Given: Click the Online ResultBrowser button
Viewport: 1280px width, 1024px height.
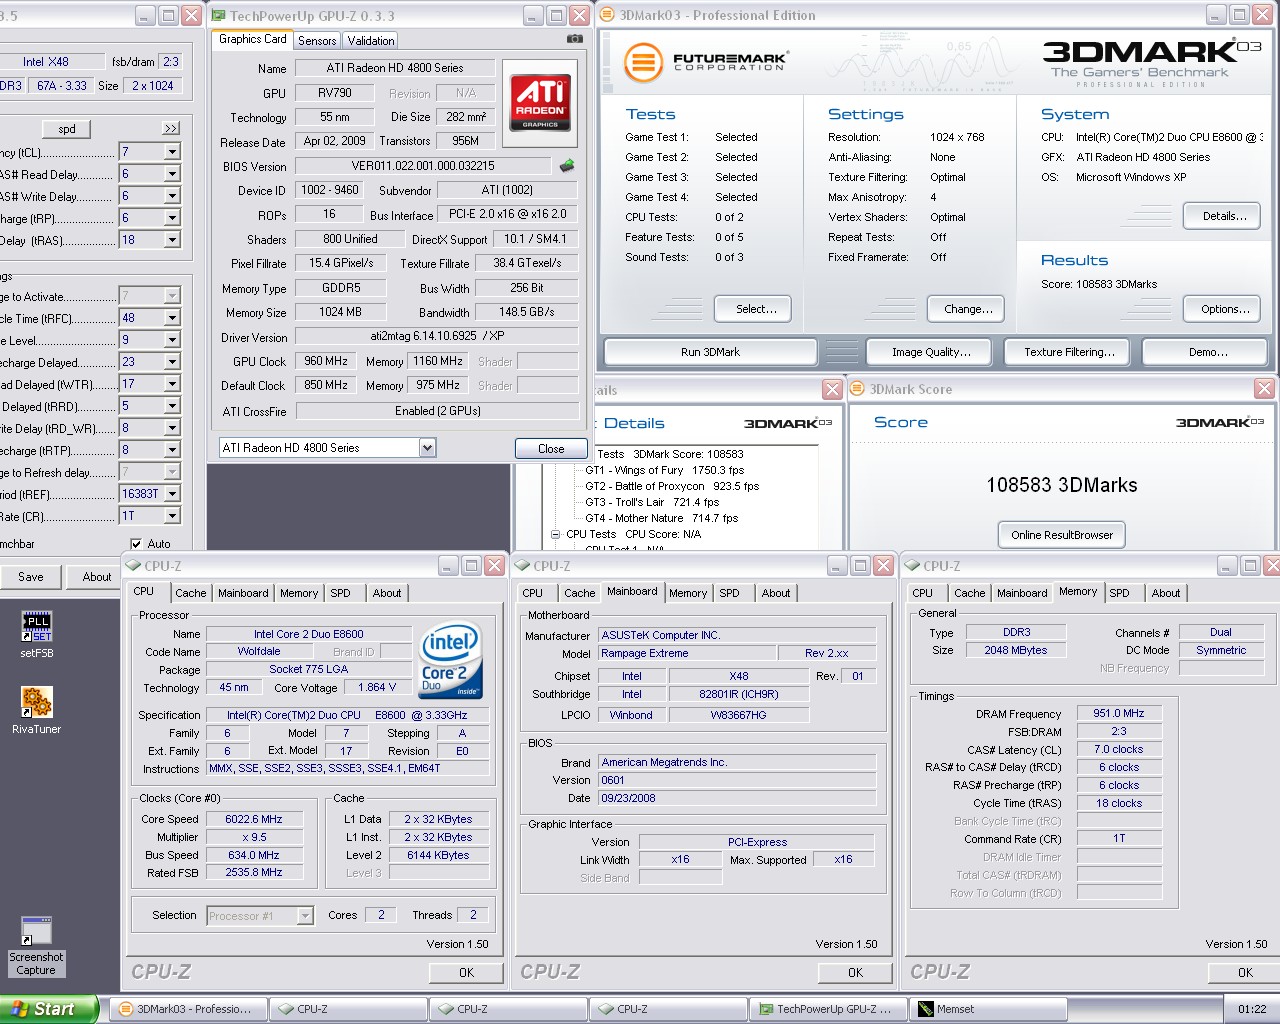Looking at the screenshot, I should tap(1062, 535).
